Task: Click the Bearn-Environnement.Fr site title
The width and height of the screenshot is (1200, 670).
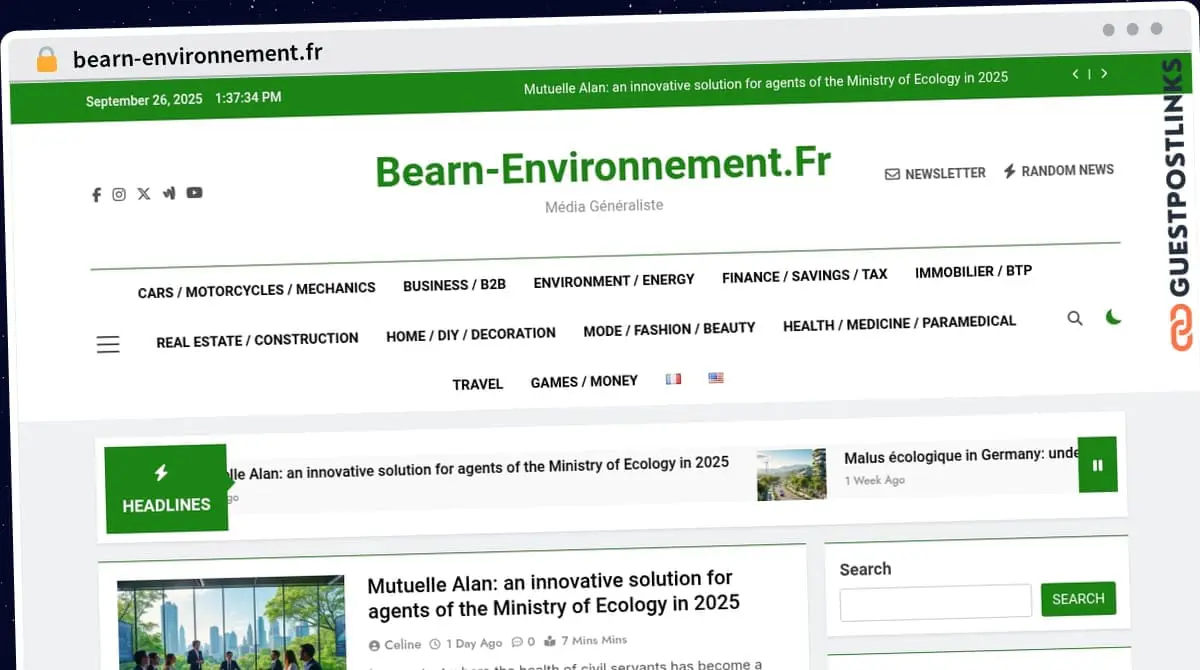Action: click(603, 166)
